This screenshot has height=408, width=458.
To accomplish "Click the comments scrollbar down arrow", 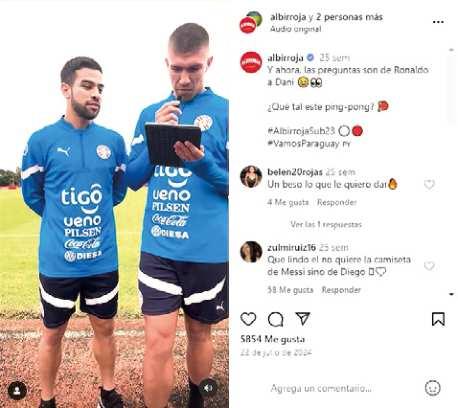I will pos(451,294).
